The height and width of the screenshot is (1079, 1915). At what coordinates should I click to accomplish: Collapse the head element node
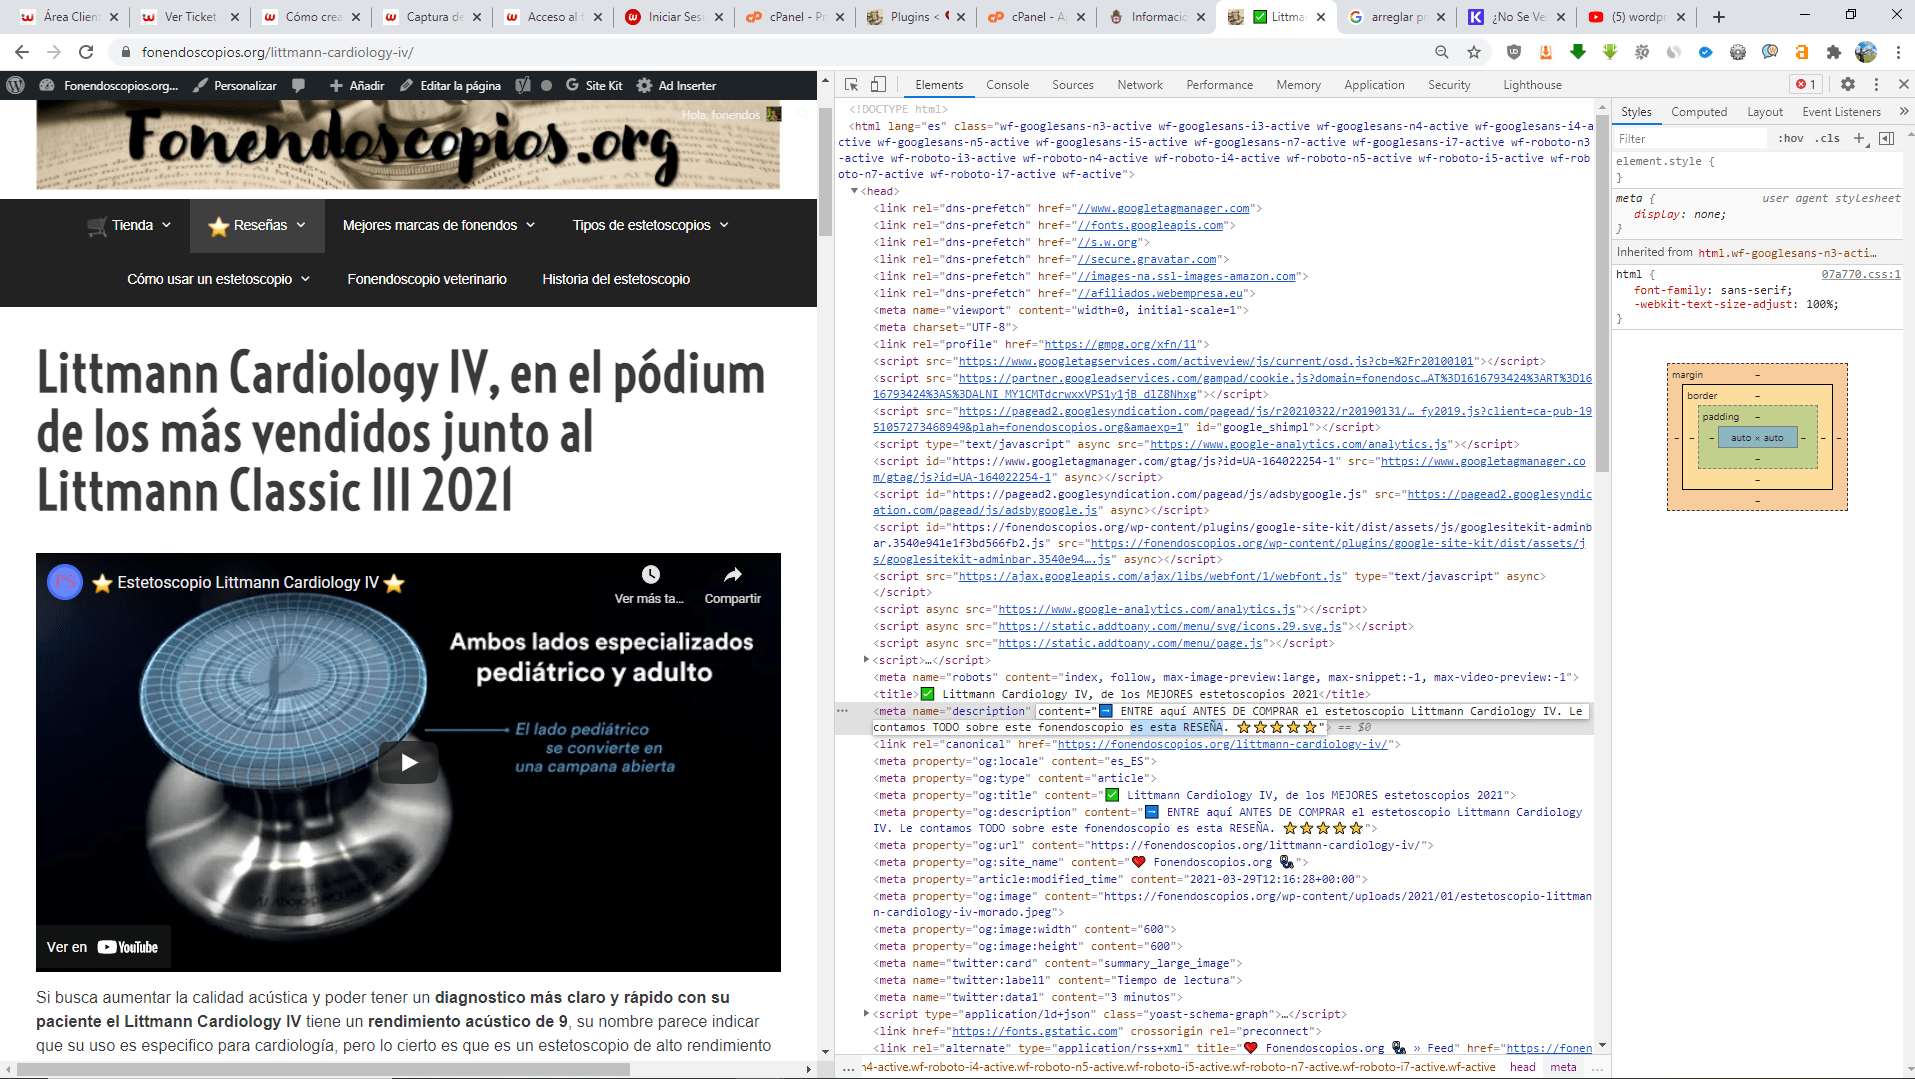tap(854, 191)
